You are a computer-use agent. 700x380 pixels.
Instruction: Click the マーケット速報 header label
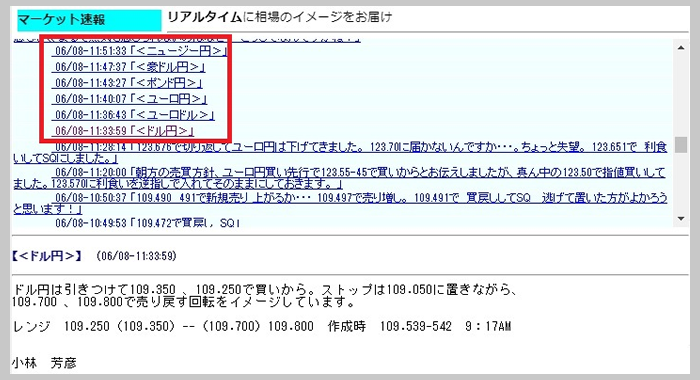pyautogui.click(x=89, y=20)
